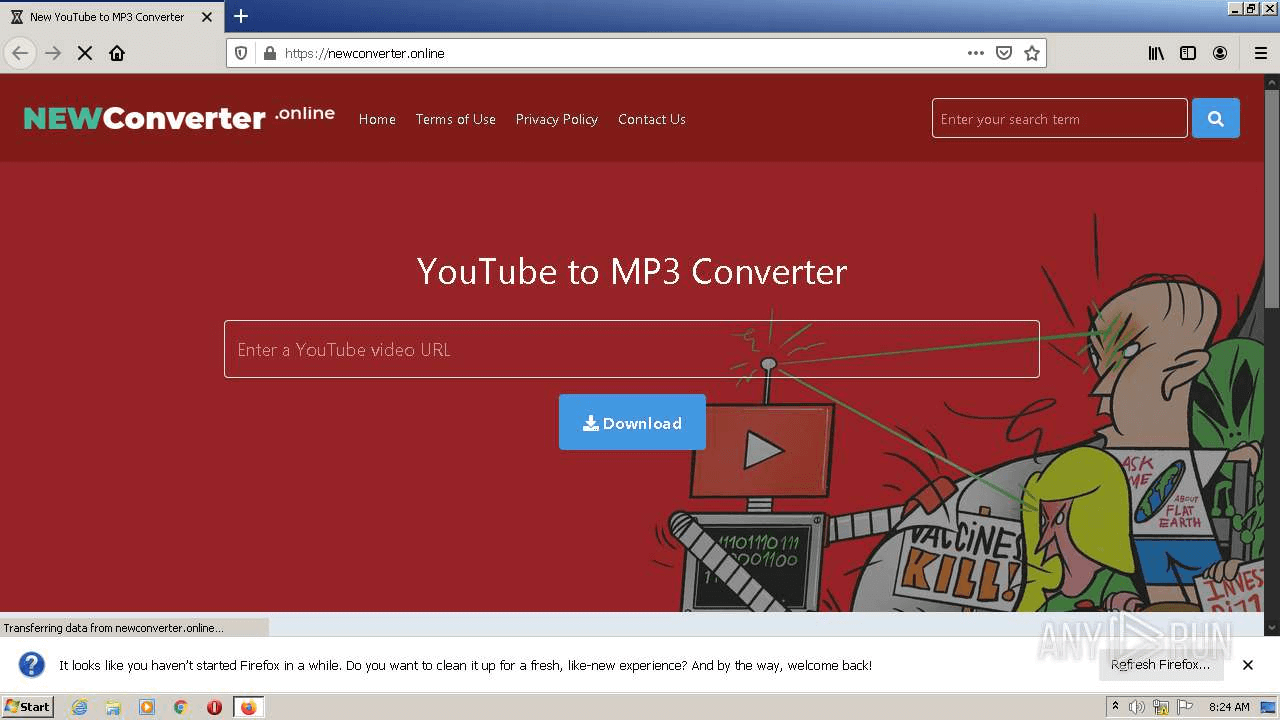The image size is (1280, 720).
Task: Click the 8:24 AM system clock
Action: coord(1229,707)
